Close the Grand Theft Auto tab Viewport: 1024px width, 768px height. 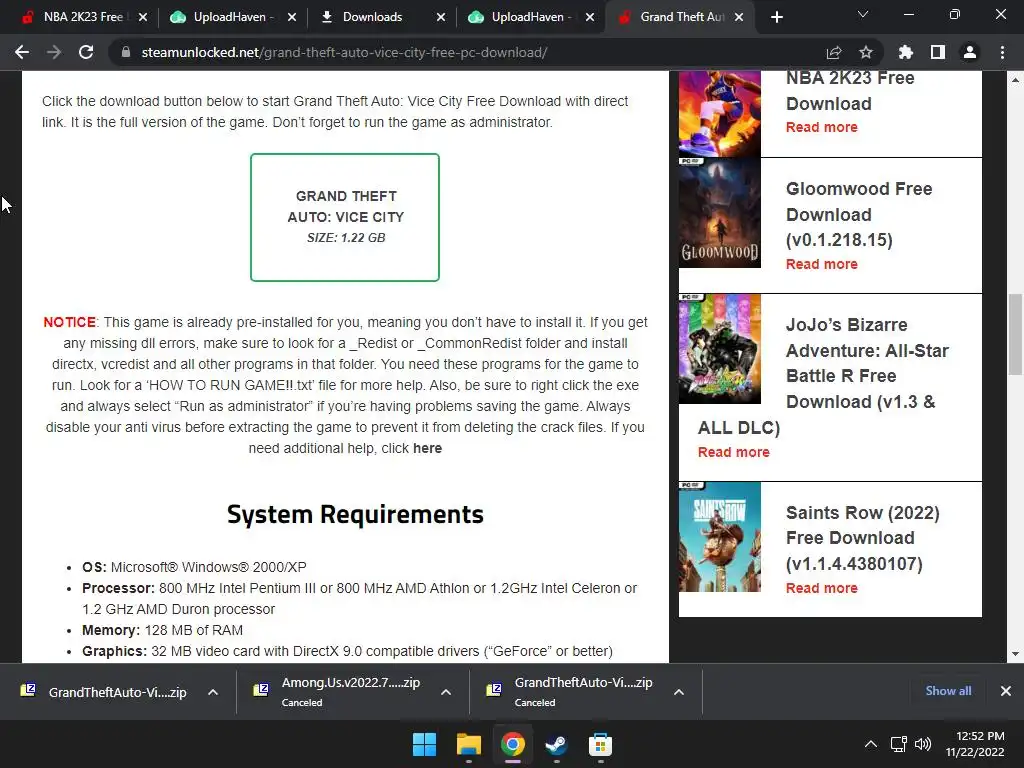click(739, 17)
